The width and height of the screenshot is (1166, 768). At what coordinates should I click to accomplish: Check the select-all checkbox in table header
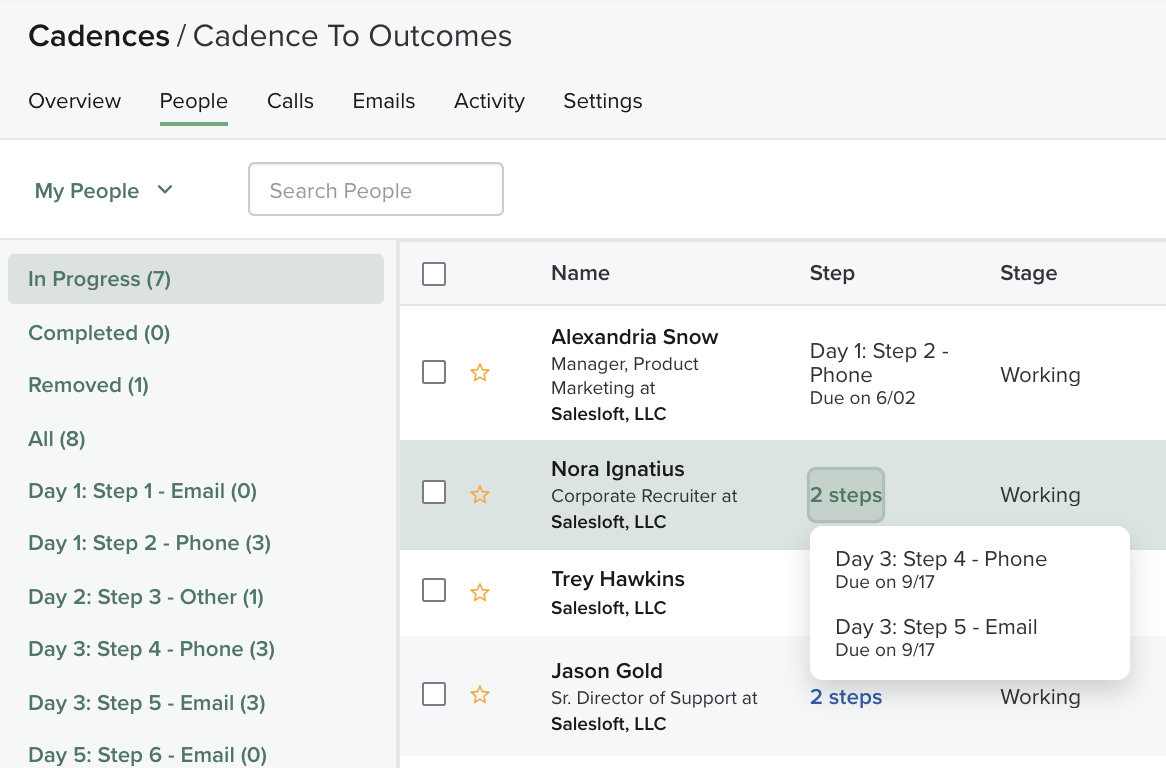pos(434,273)
